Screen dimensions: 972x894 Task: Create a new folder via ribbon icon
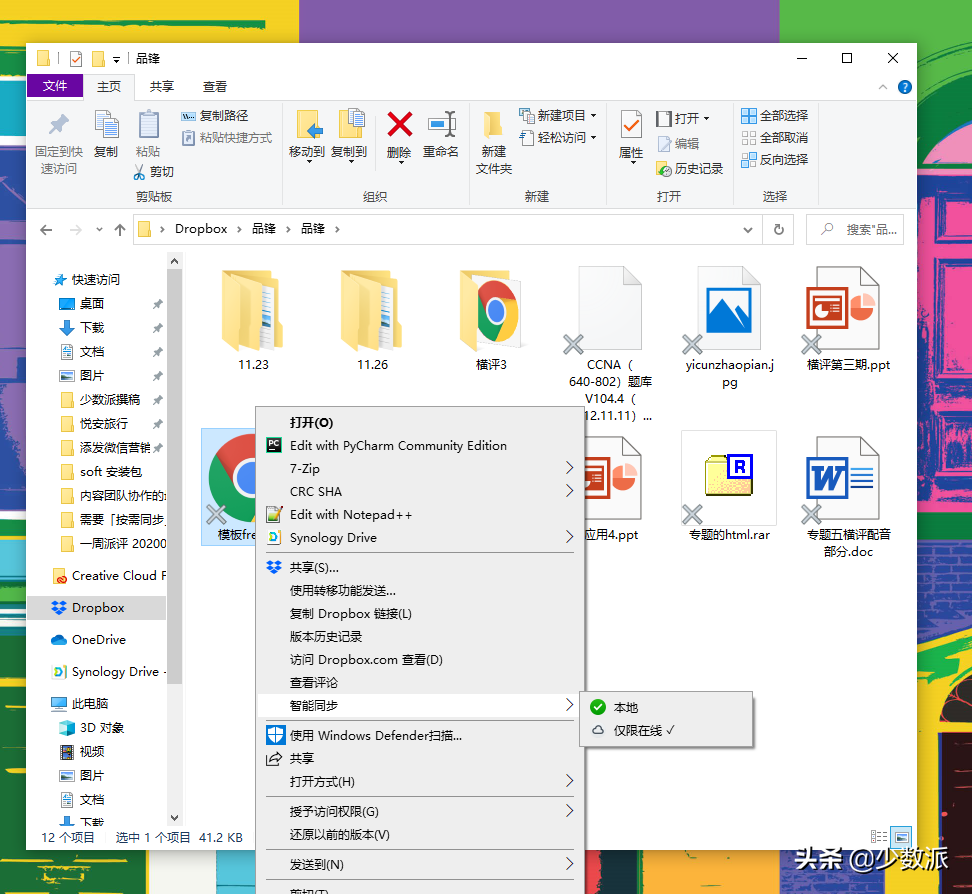[493, 125]
